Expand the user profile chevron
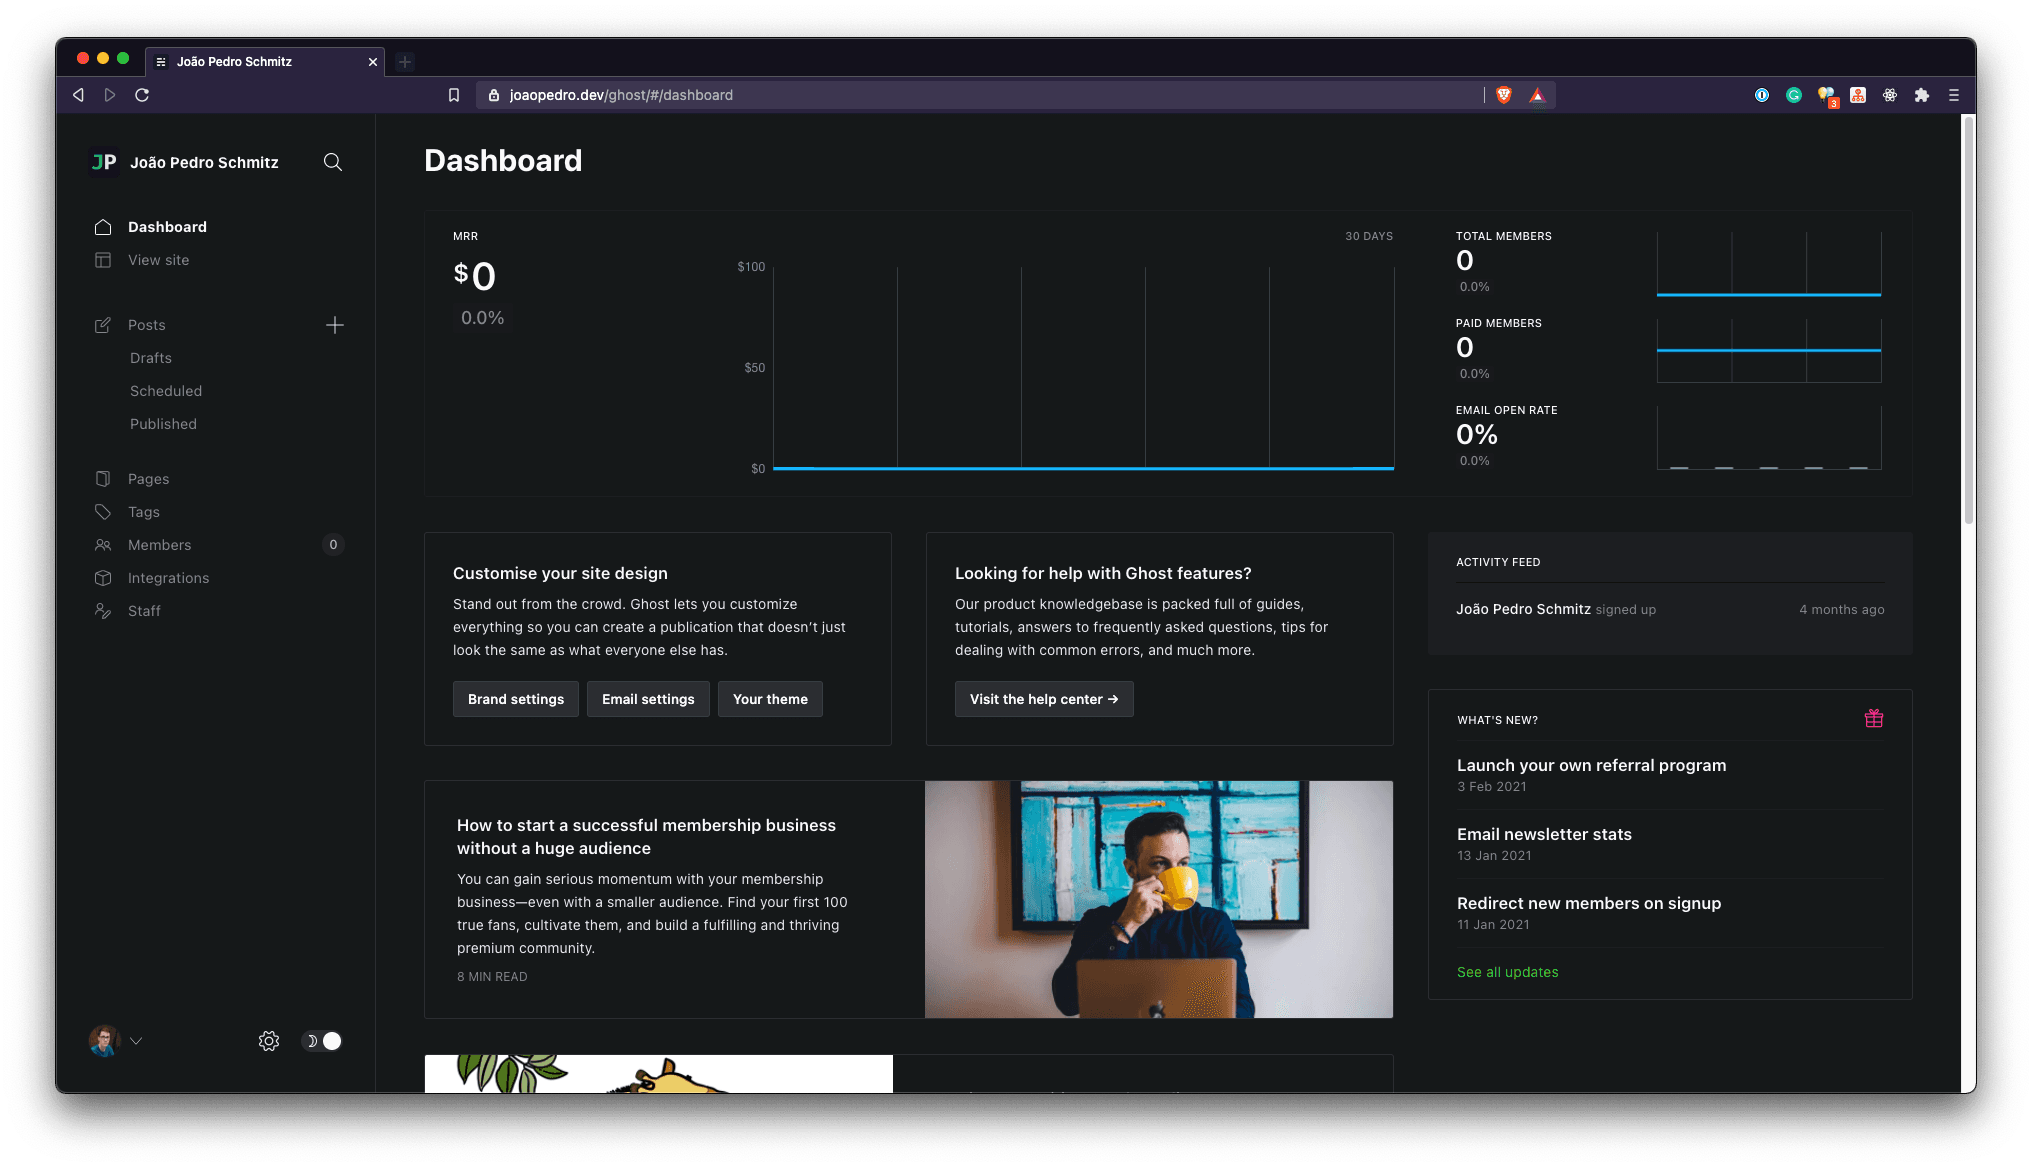Image resolution: width=2032 pixels, height=1167 pixels. (137, 1041)
